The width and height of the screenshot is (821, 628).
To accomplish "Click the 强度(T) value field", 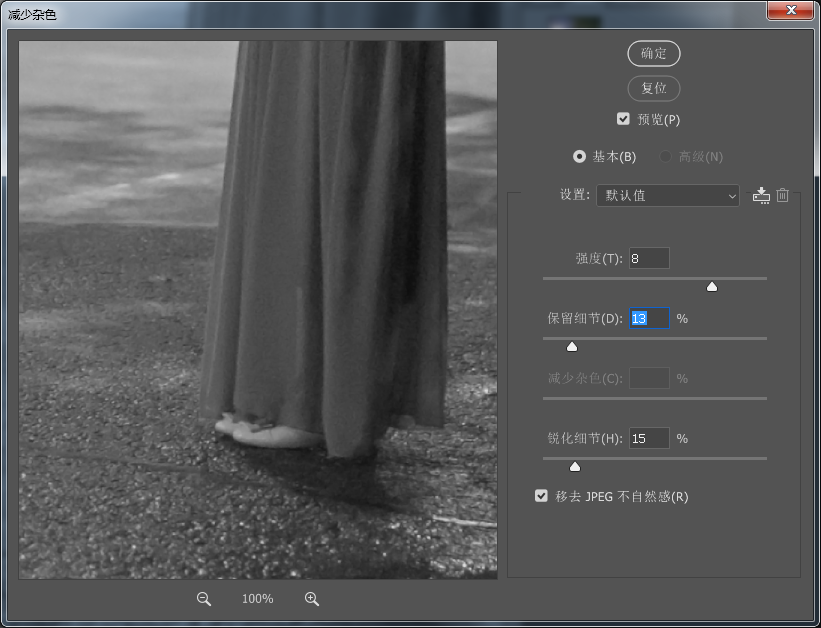I will (649, 258).
